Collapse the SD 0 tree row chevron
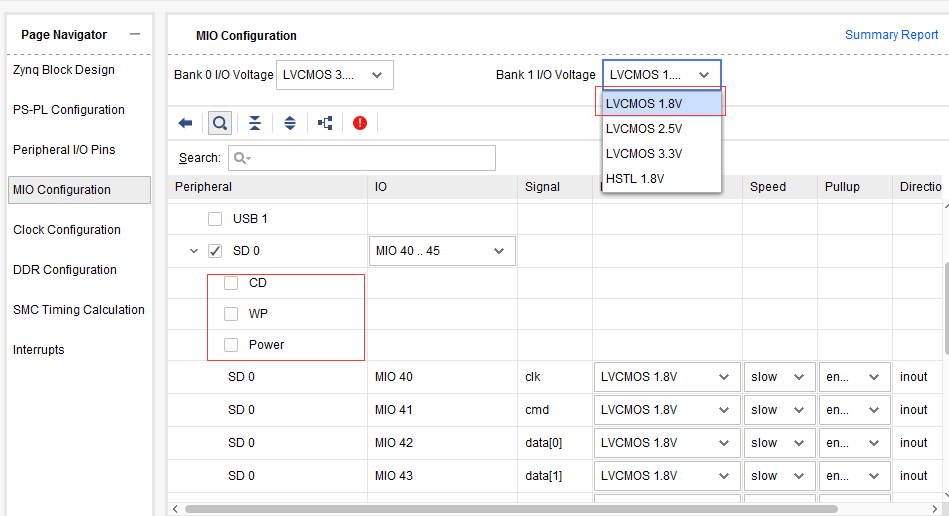Viewport: 949px width, 516px height. pyautogui.click(x=194, y=251)
